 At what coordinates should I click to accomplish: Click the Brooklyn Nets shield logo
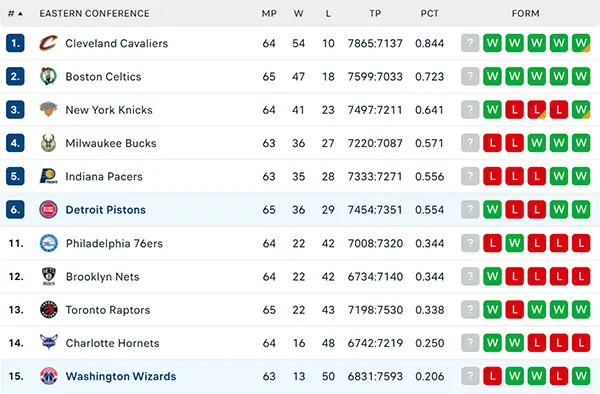(x=49, y=277)
